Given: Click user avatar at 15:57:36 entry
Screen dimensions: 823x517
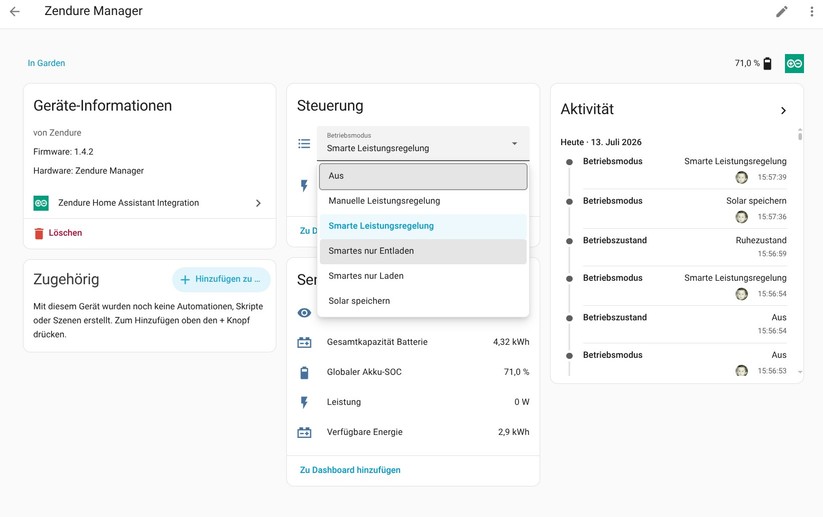Looking at the screenshot, I should tap(741, 217).
